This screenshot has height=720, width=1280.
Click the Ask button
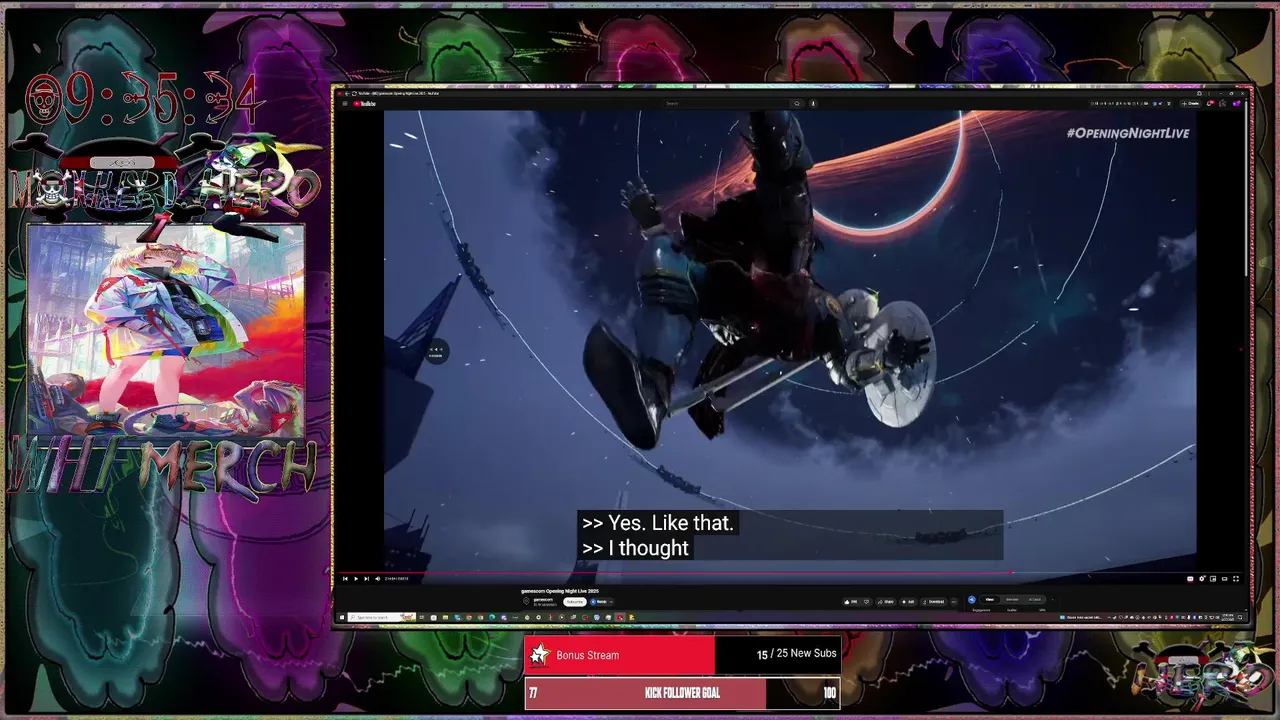click(908, 602)
